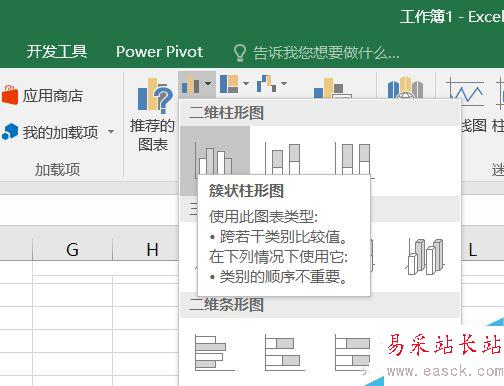
Task: Open the 开发工具 ribbon tab
Action: click(x=57, y=52)
